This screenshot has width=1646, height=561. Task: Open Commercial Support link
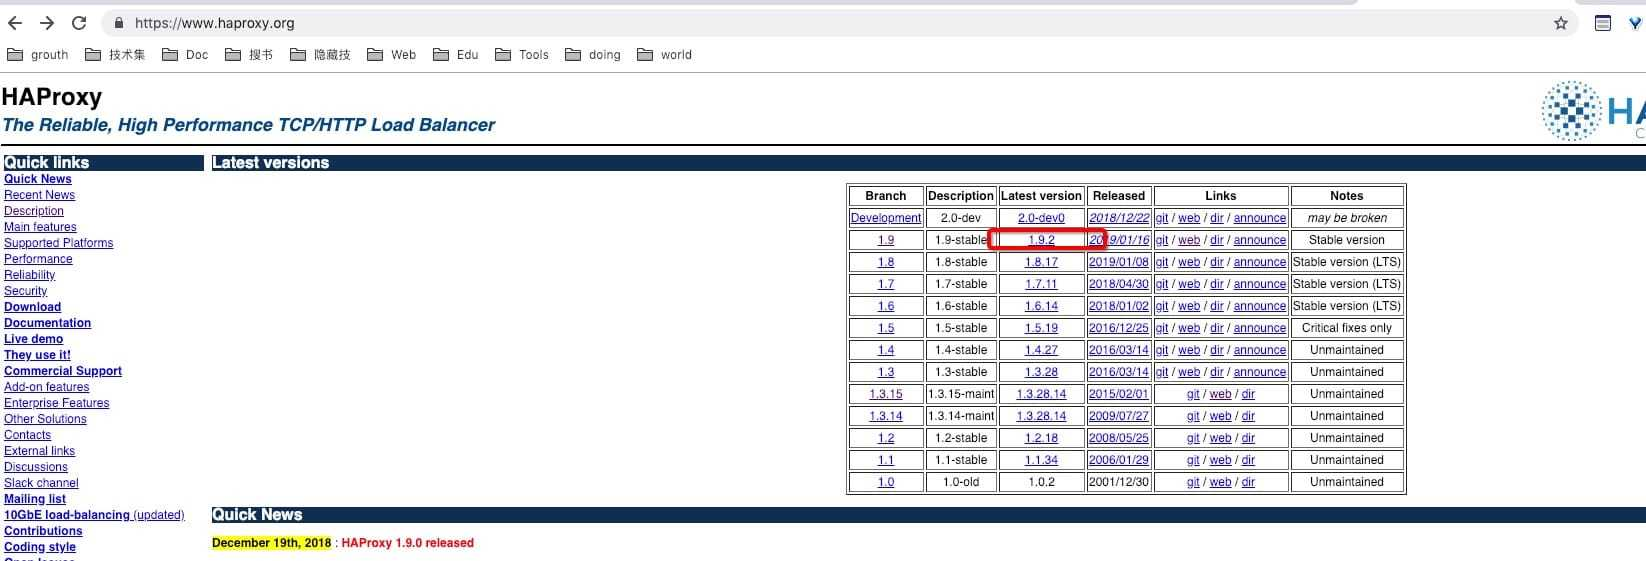(x=63, y=371)
